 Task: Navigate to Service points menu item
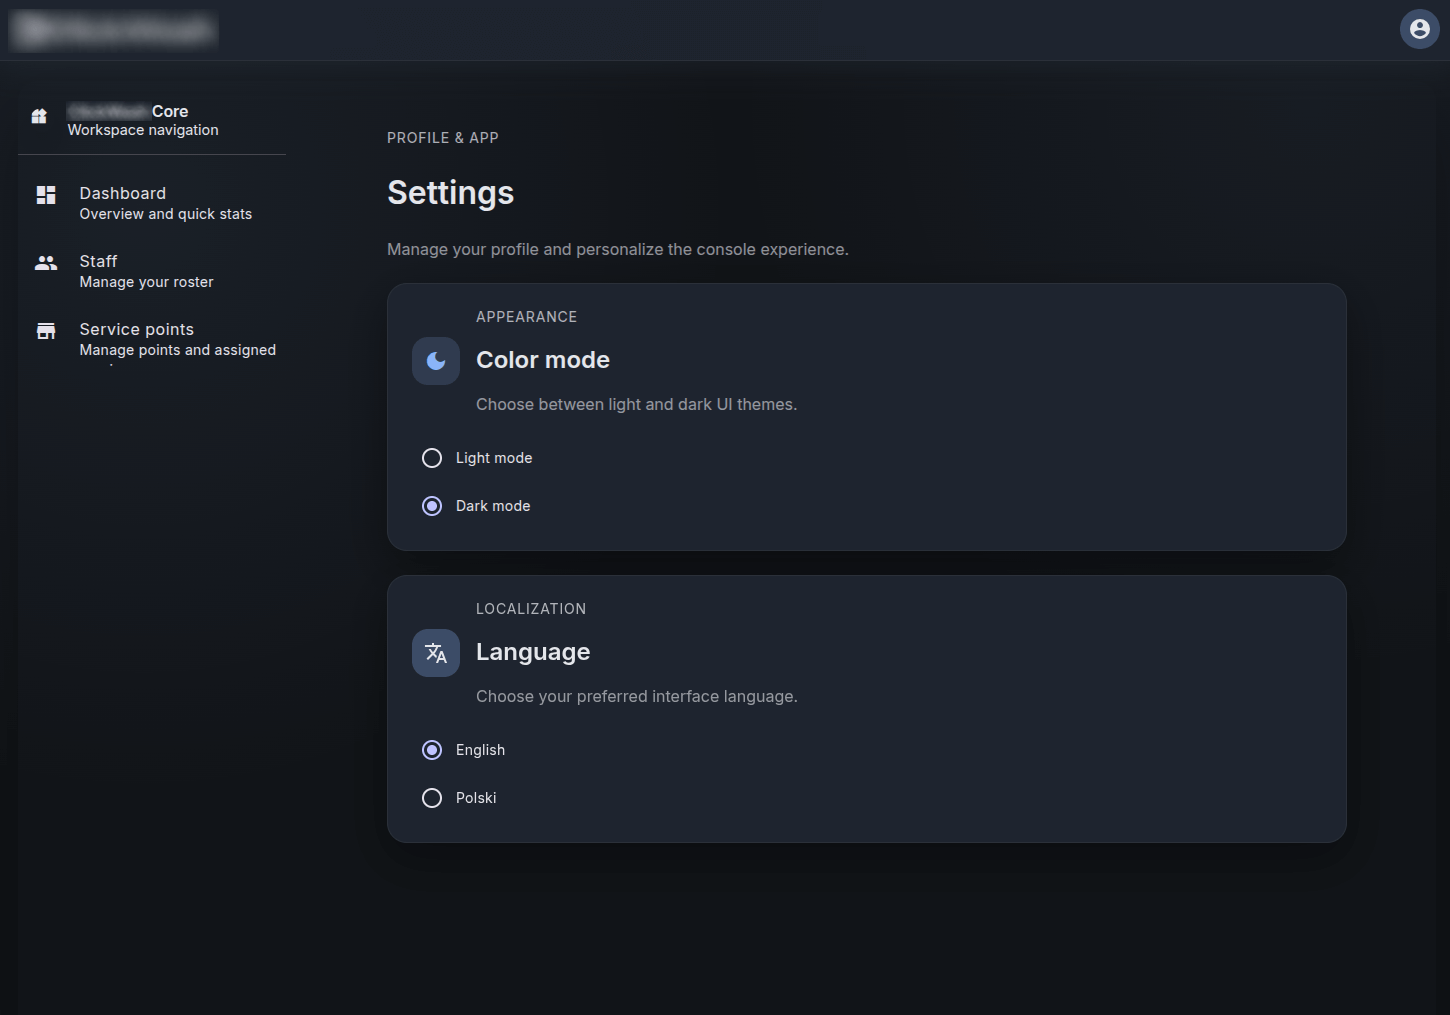tap(177, 339)
